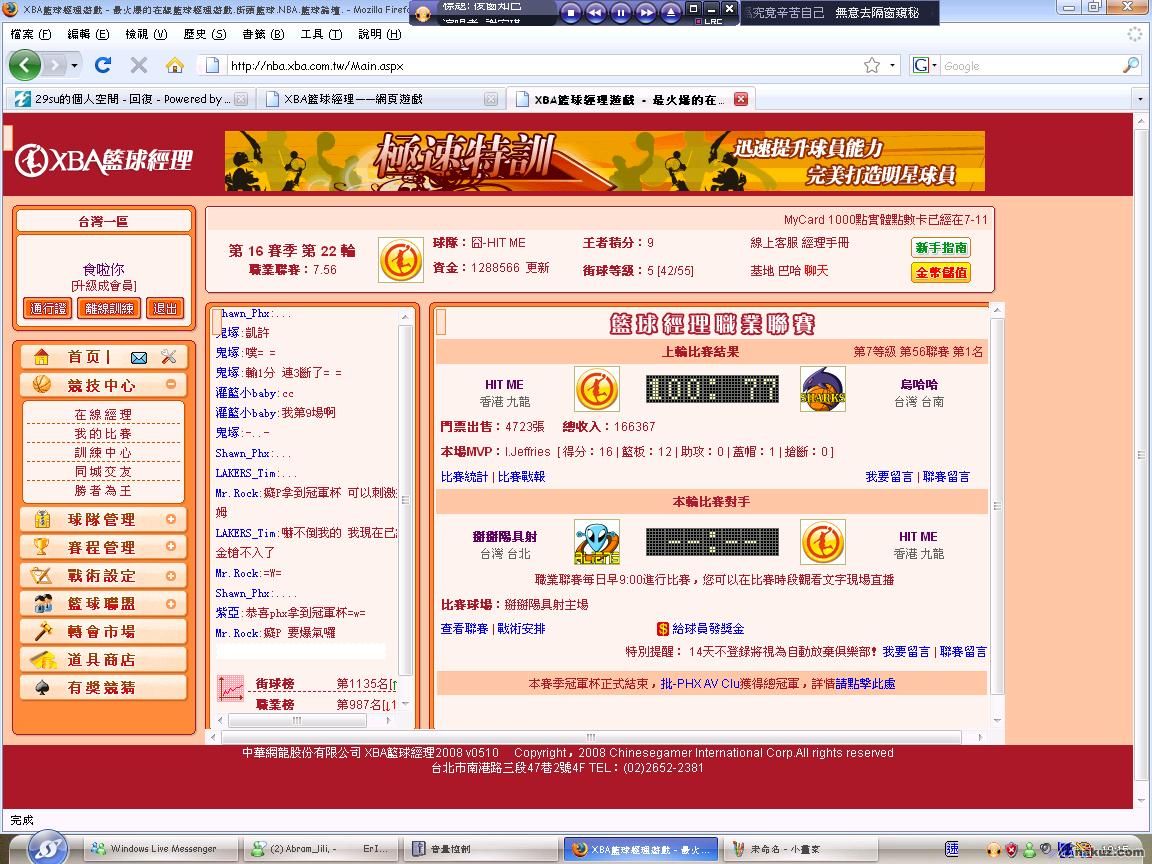Click the SHARKS team logo
Screen dimensions: 1152x864
(x=822, y=390)
